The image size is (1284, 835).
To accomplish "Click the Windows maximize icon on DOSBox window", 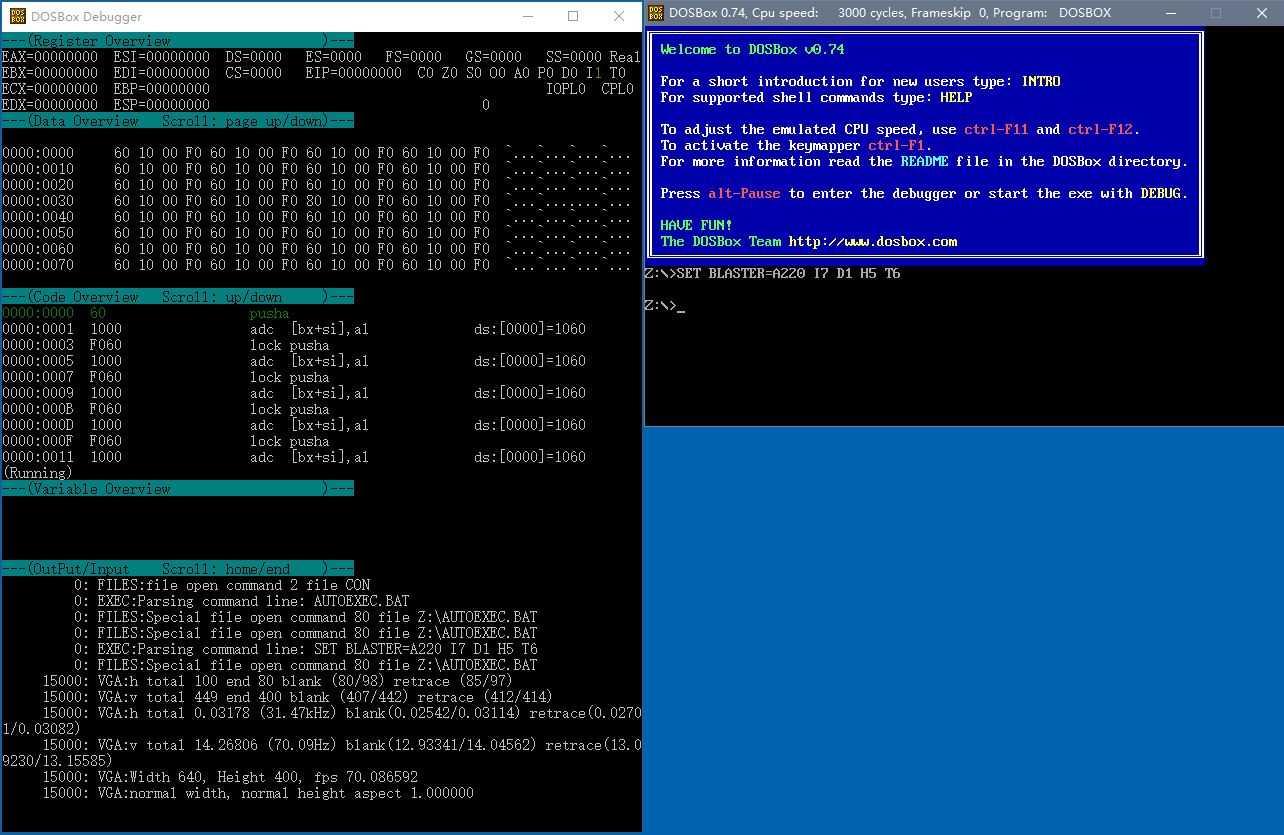I will point(1216,13).
